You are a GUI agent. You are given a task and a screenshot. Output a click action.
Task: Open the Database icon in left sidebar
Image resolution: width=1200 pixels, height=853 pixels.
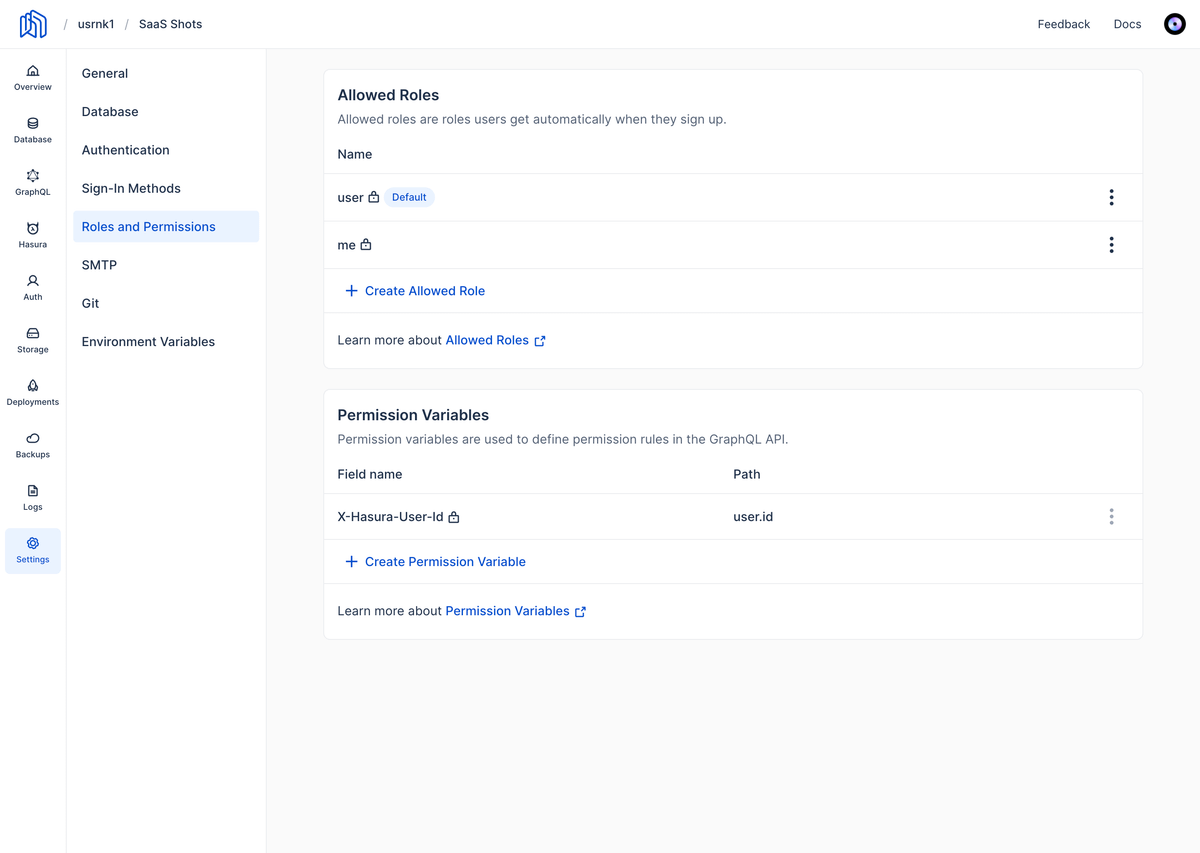point(33,130)
